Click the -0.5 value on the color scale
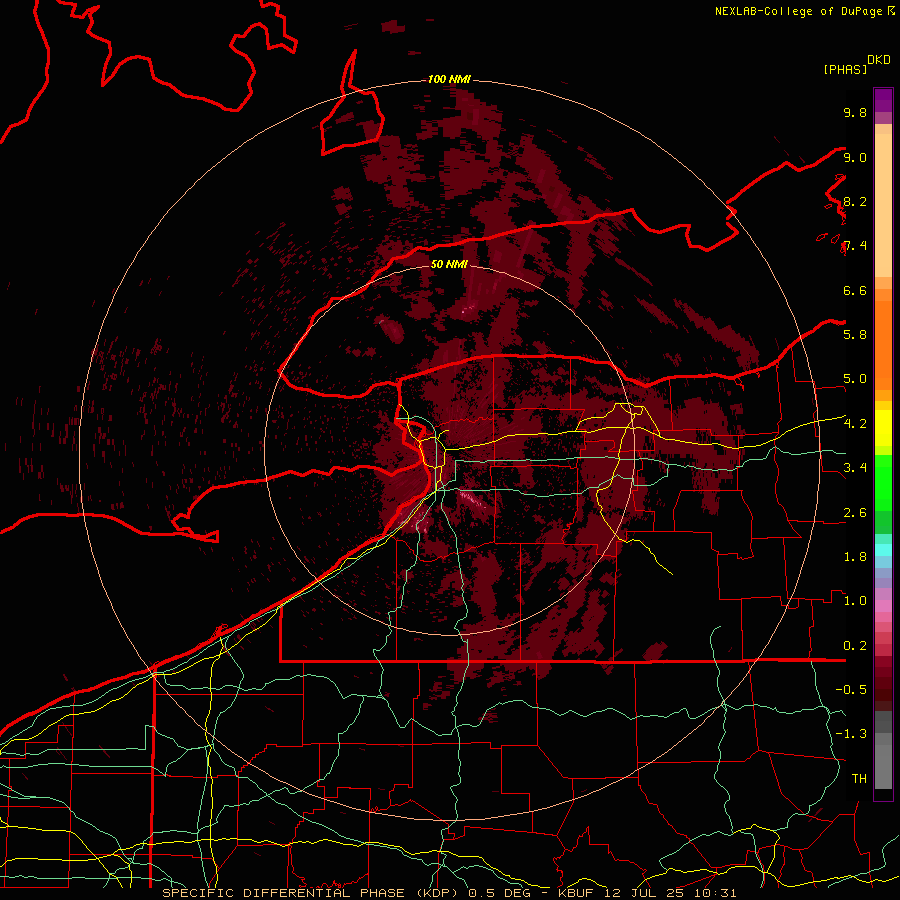The height and width of the screenshot is (900, 900). [x=851, y=689]
